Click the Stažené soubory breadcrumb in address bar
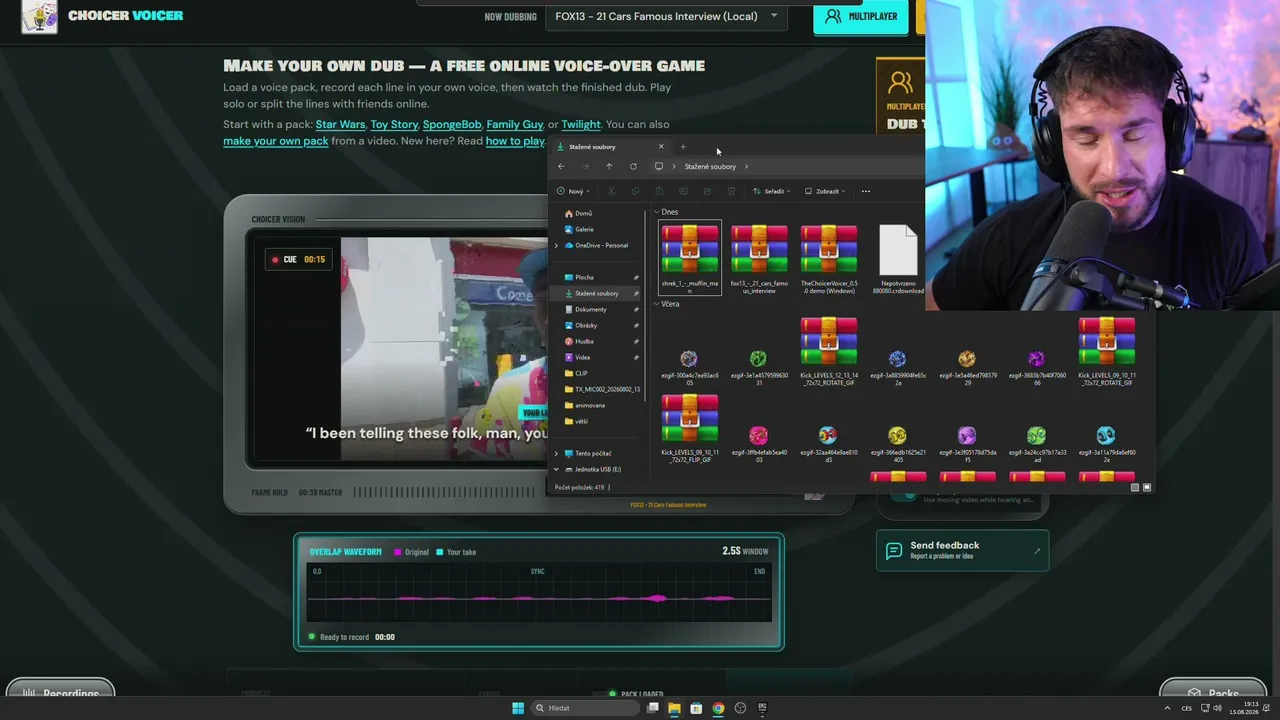 point(710,166)
